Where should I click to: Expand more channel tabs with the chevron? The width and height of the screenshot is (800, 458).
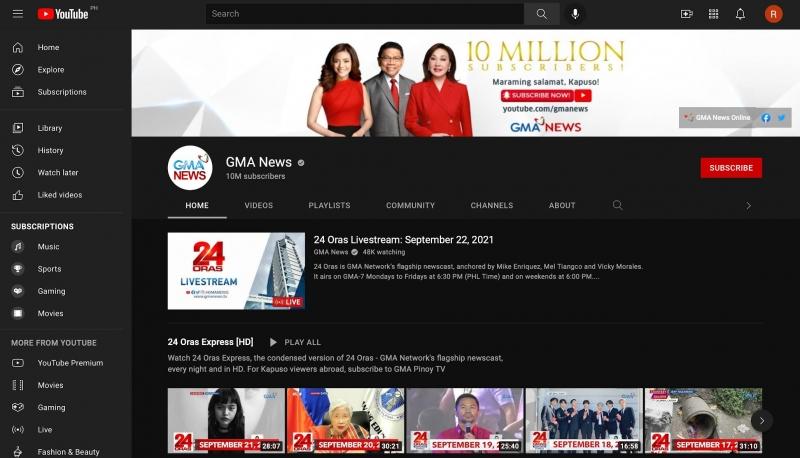pos(748,206)
